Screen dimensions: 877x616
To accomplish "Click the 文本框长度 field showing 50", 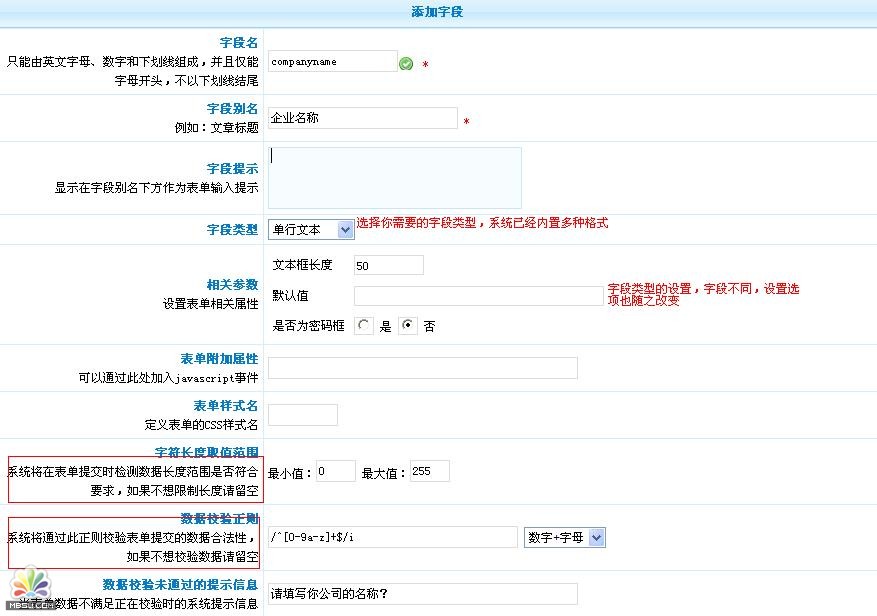I will (x=389, y=266).
